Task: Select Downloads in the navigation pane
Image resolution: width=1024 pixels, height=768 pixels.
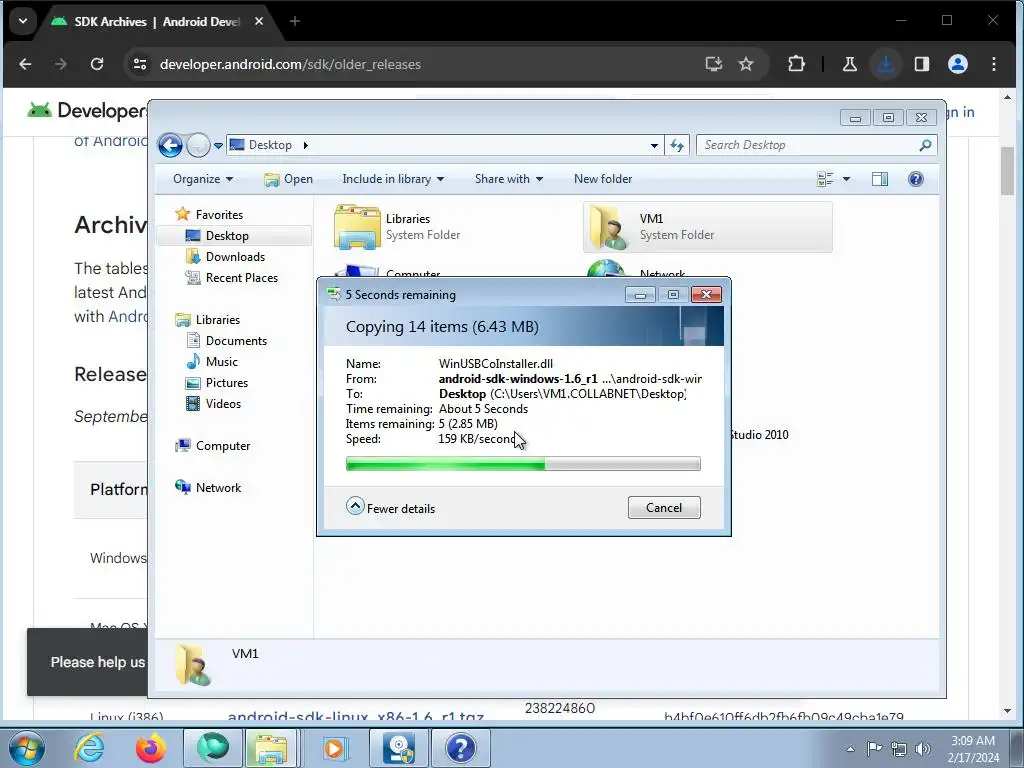Action: pyautogui.click(x=235, y=257)
